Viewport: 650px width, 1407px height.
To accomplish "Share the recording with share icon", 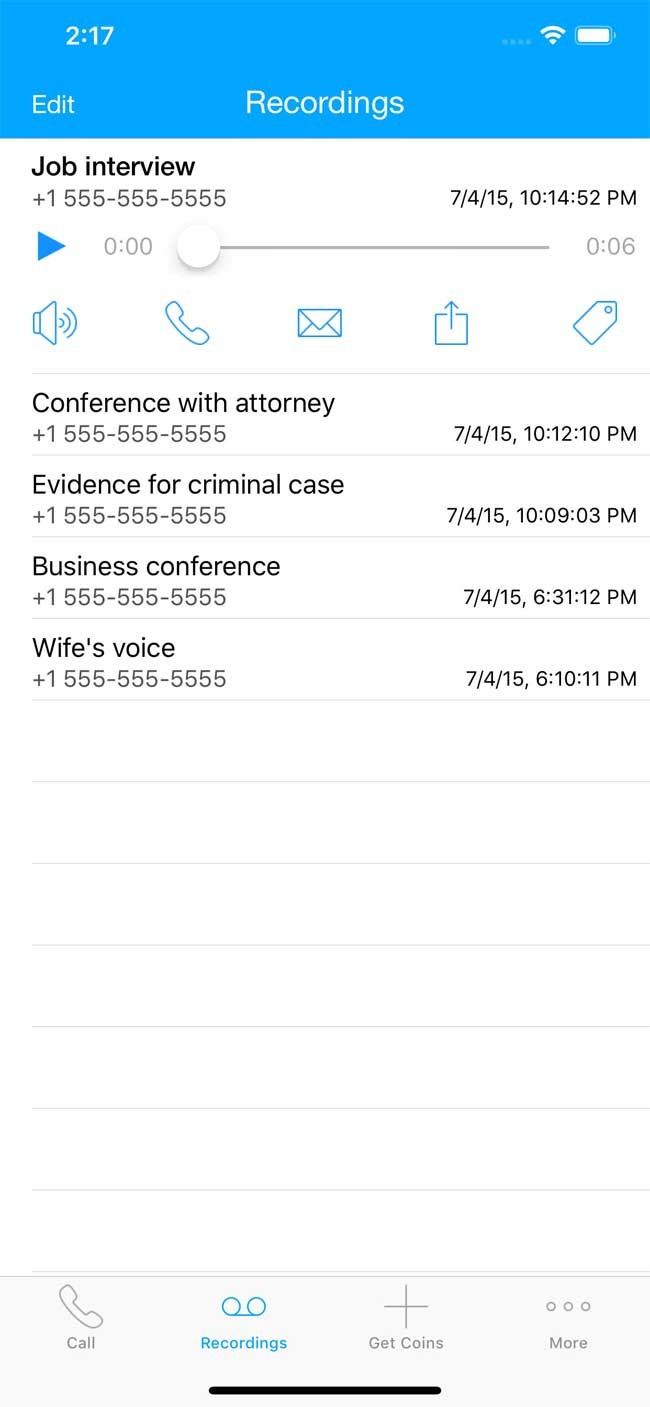I will click(451, 323).
